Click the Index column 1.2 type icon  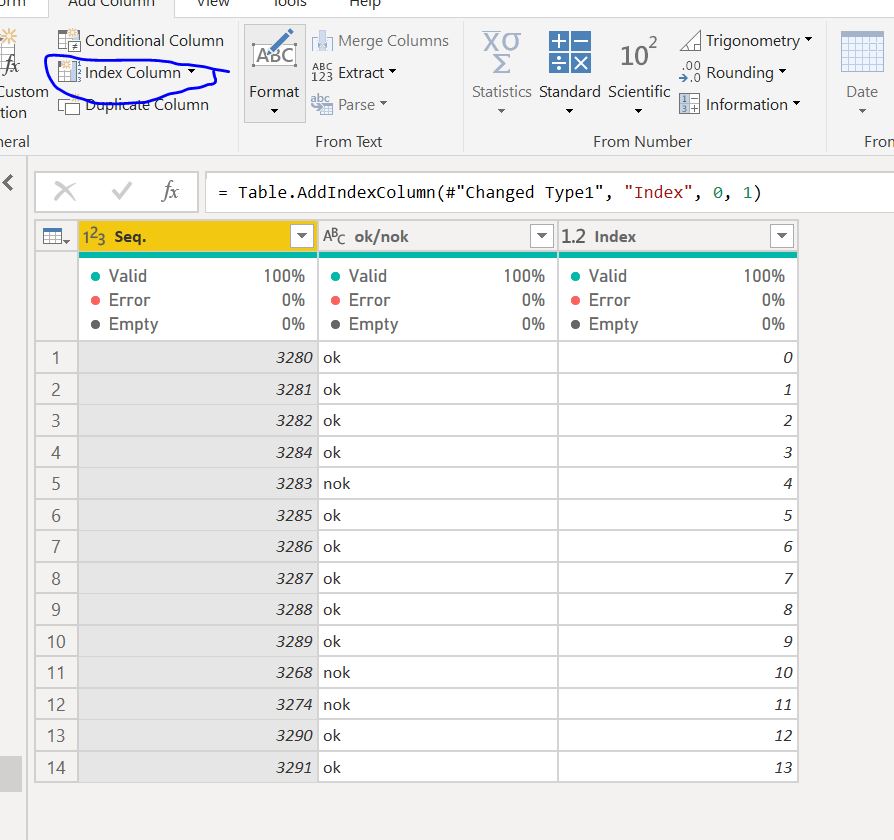point(573,236)
